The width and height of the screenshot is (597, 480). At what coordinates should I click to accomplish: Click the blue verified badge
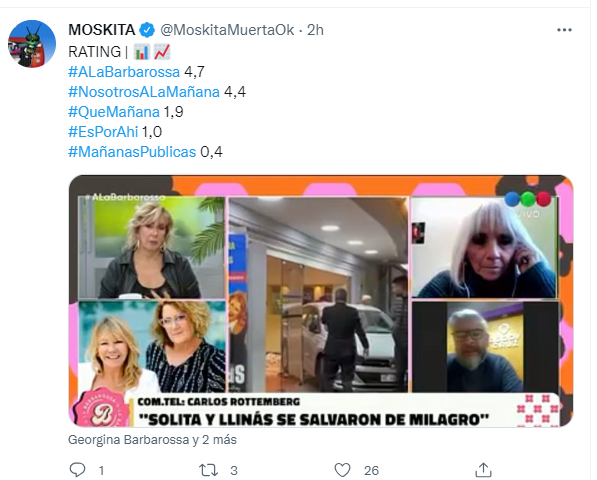(x=147, y=30)
